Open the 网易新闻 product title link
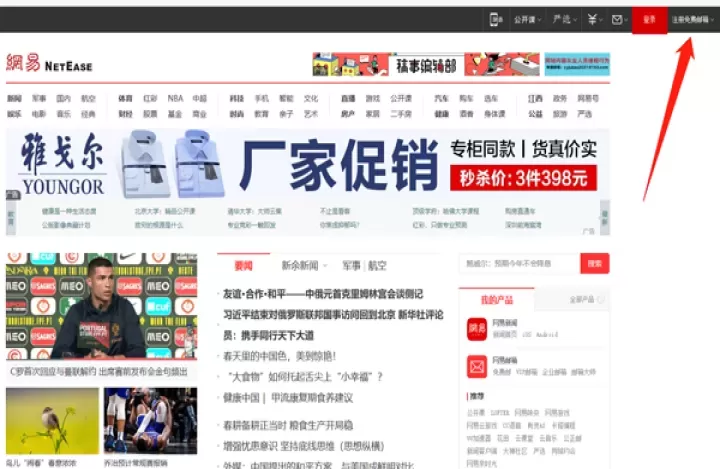Screen dimensions: 720x469 pyautogui.click(x=505, y=323)
